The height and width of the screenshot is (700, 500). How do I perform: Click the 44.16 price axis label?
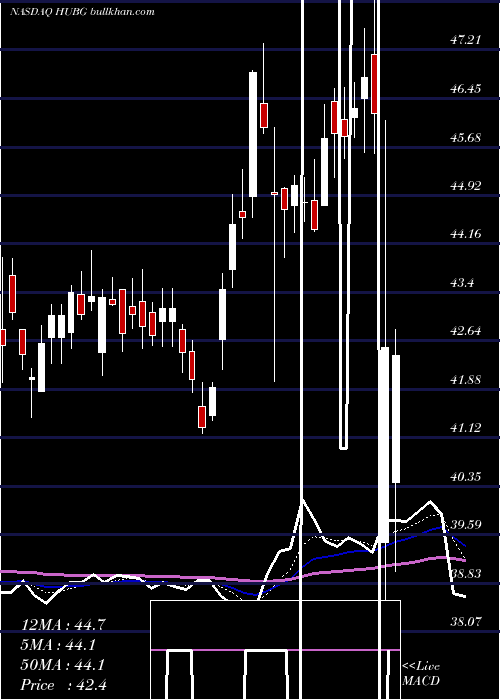tap(466, 233)
